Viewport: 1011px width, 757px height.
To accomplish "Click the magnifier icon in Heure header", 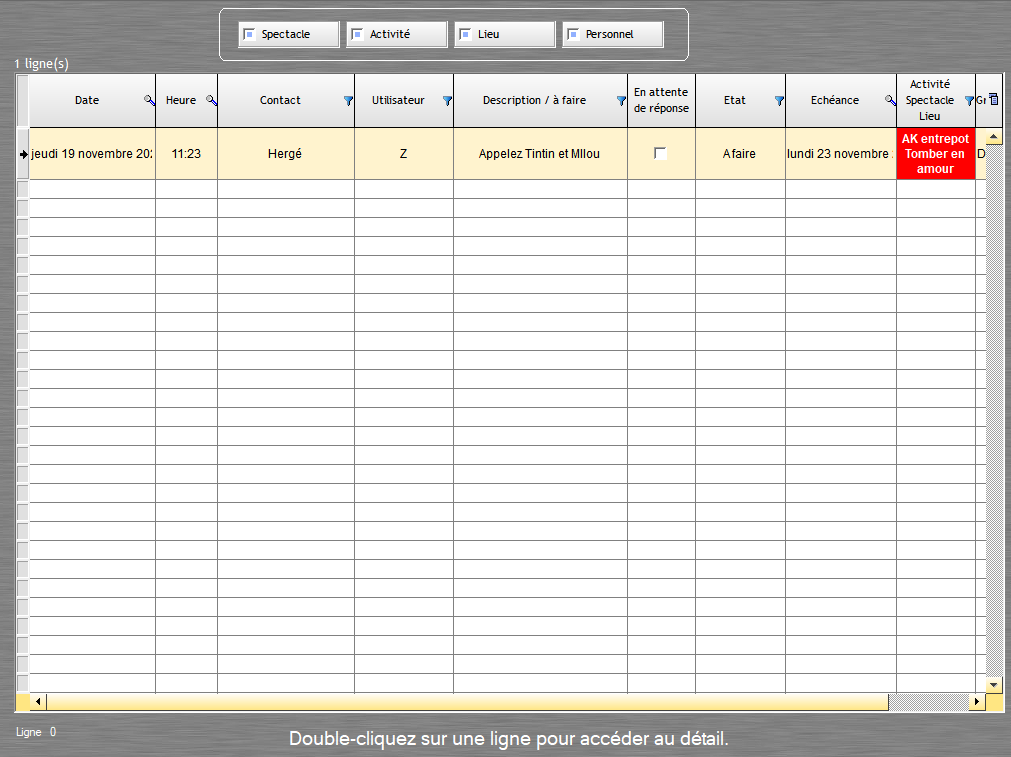I will click(x=211, y=100).
